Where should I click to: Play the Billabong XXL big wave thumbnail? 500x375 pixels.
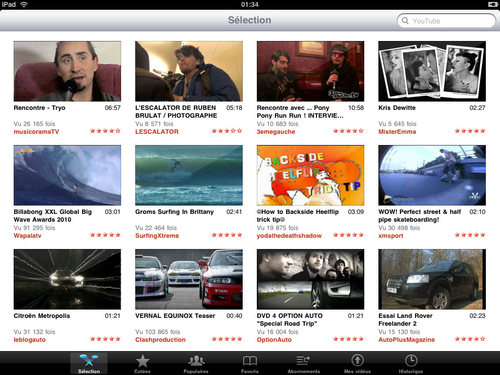click(x=67, y=175)
